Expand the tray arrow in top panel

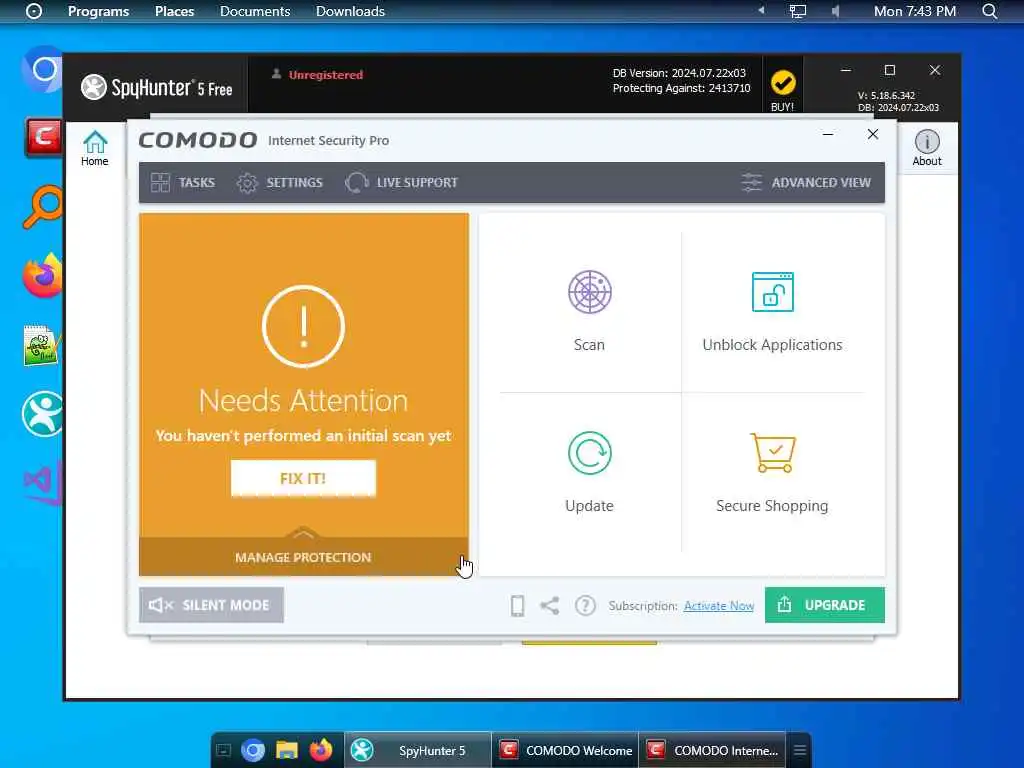tap(761, 10)
